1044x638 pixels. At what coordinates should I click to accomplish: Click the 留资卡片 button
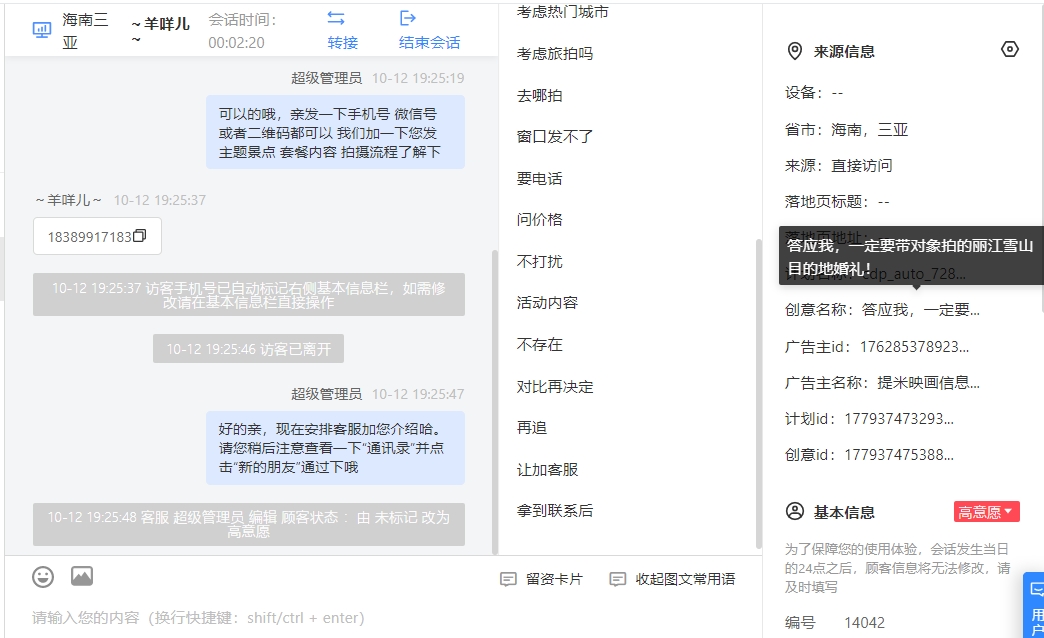[x=541, y=579]
